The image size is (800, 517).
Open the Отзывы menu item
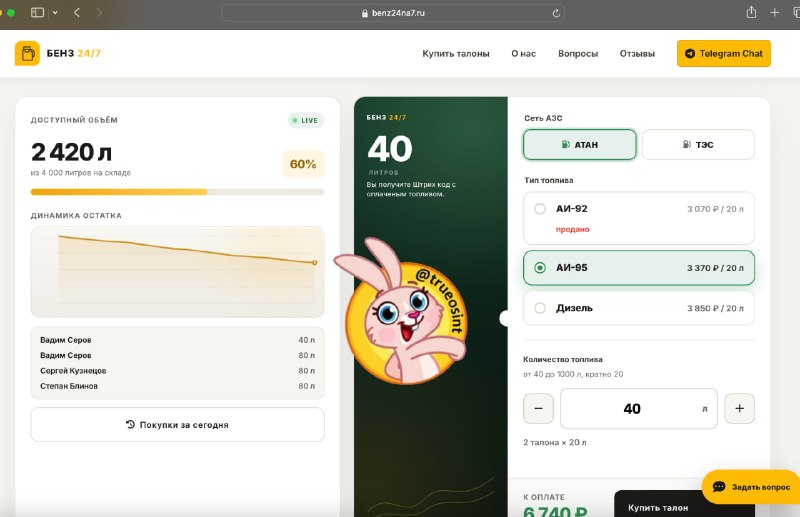[637, 54]
